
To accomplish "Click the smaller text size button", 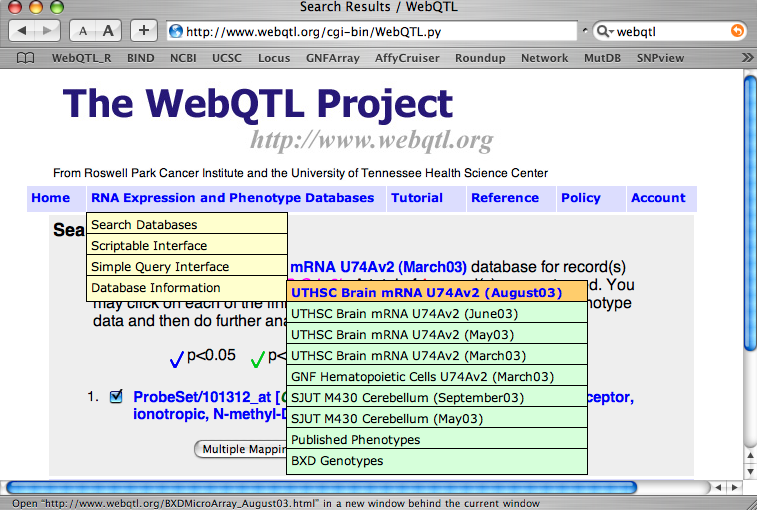I will click(85, 31).
